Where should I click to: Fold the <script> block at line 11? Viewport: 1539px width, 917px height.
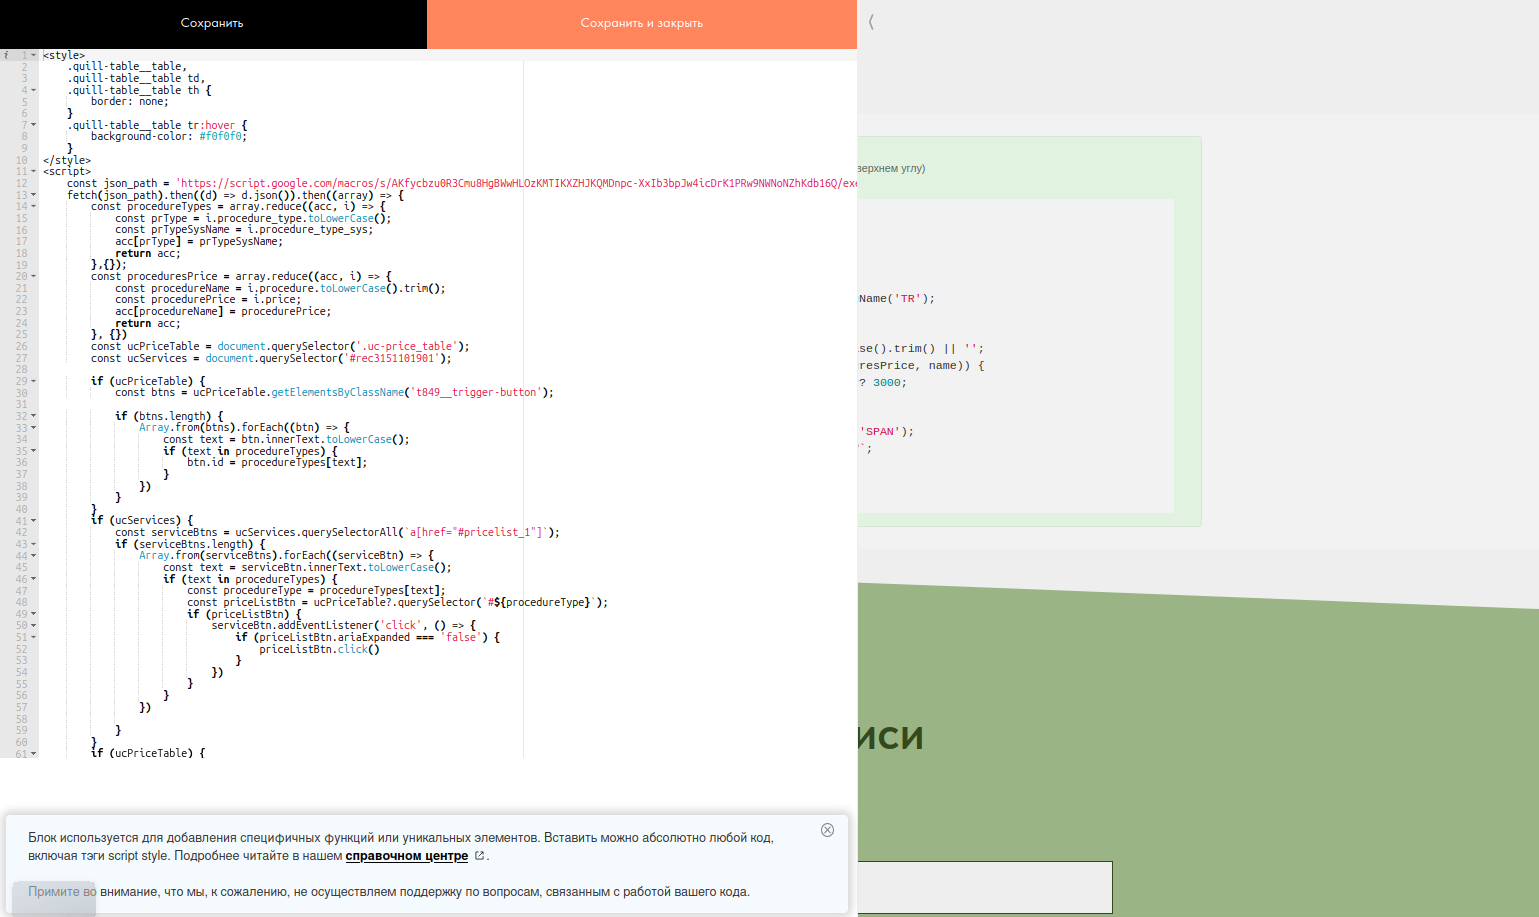(x=34, y=172)
